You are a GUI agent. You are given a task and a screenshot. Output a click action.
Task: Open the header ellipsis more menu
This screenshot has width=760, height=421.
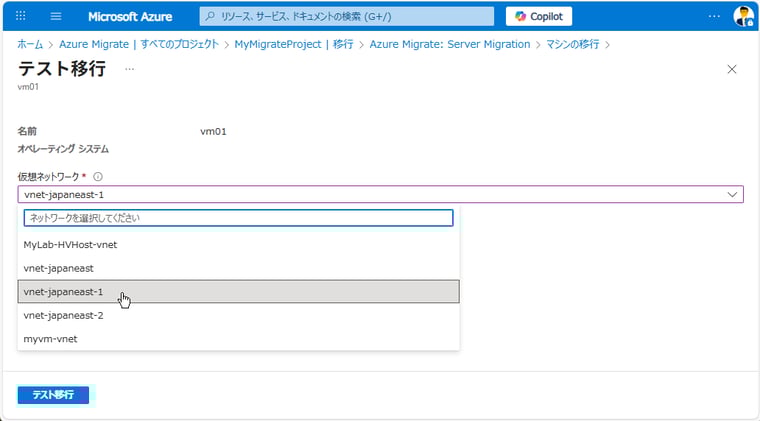point(714,16)
